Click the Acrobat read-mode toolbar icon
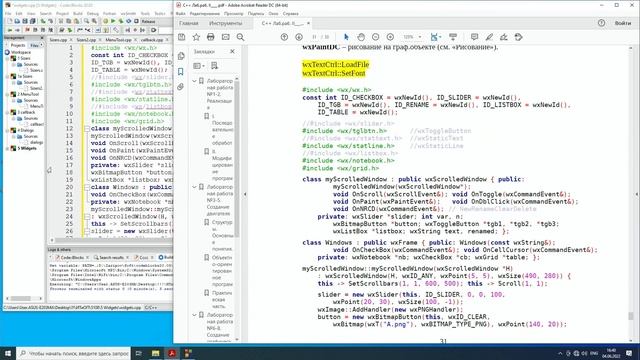640x360 pixels. [453, 37]
